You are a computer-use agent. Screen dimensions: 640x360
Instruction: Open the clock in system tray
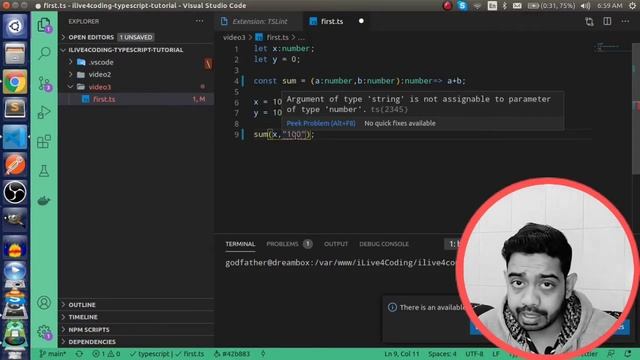(x=609, y=6)
